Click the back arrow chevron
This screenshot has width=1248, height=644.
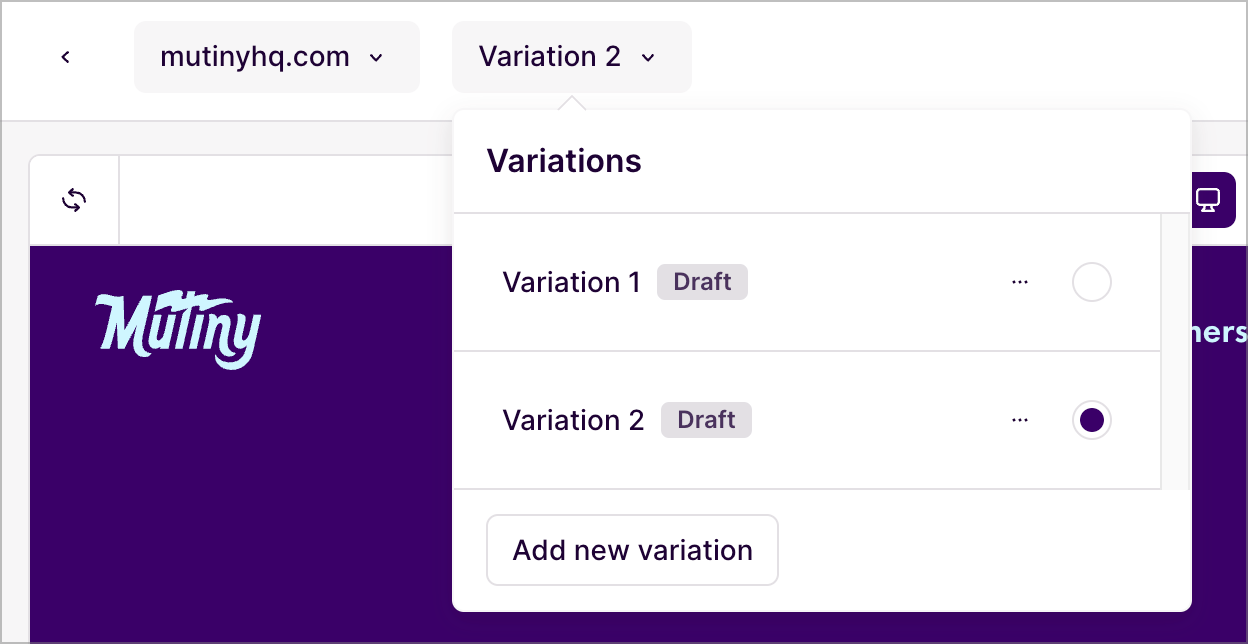point(65,57)
